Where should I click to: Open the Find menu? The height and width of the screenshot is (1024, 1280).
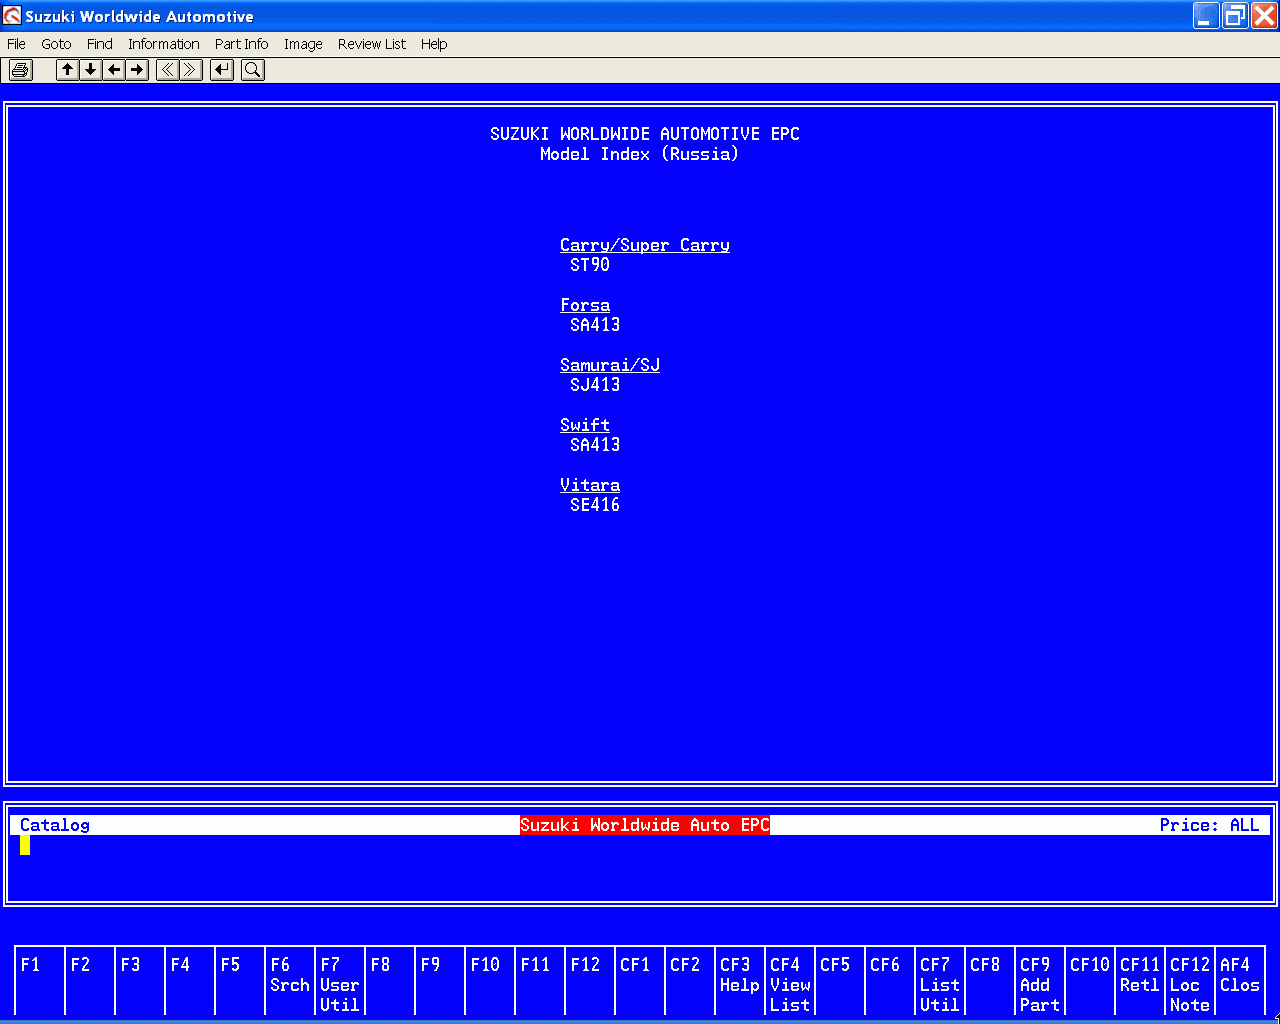tap(100, 44)
